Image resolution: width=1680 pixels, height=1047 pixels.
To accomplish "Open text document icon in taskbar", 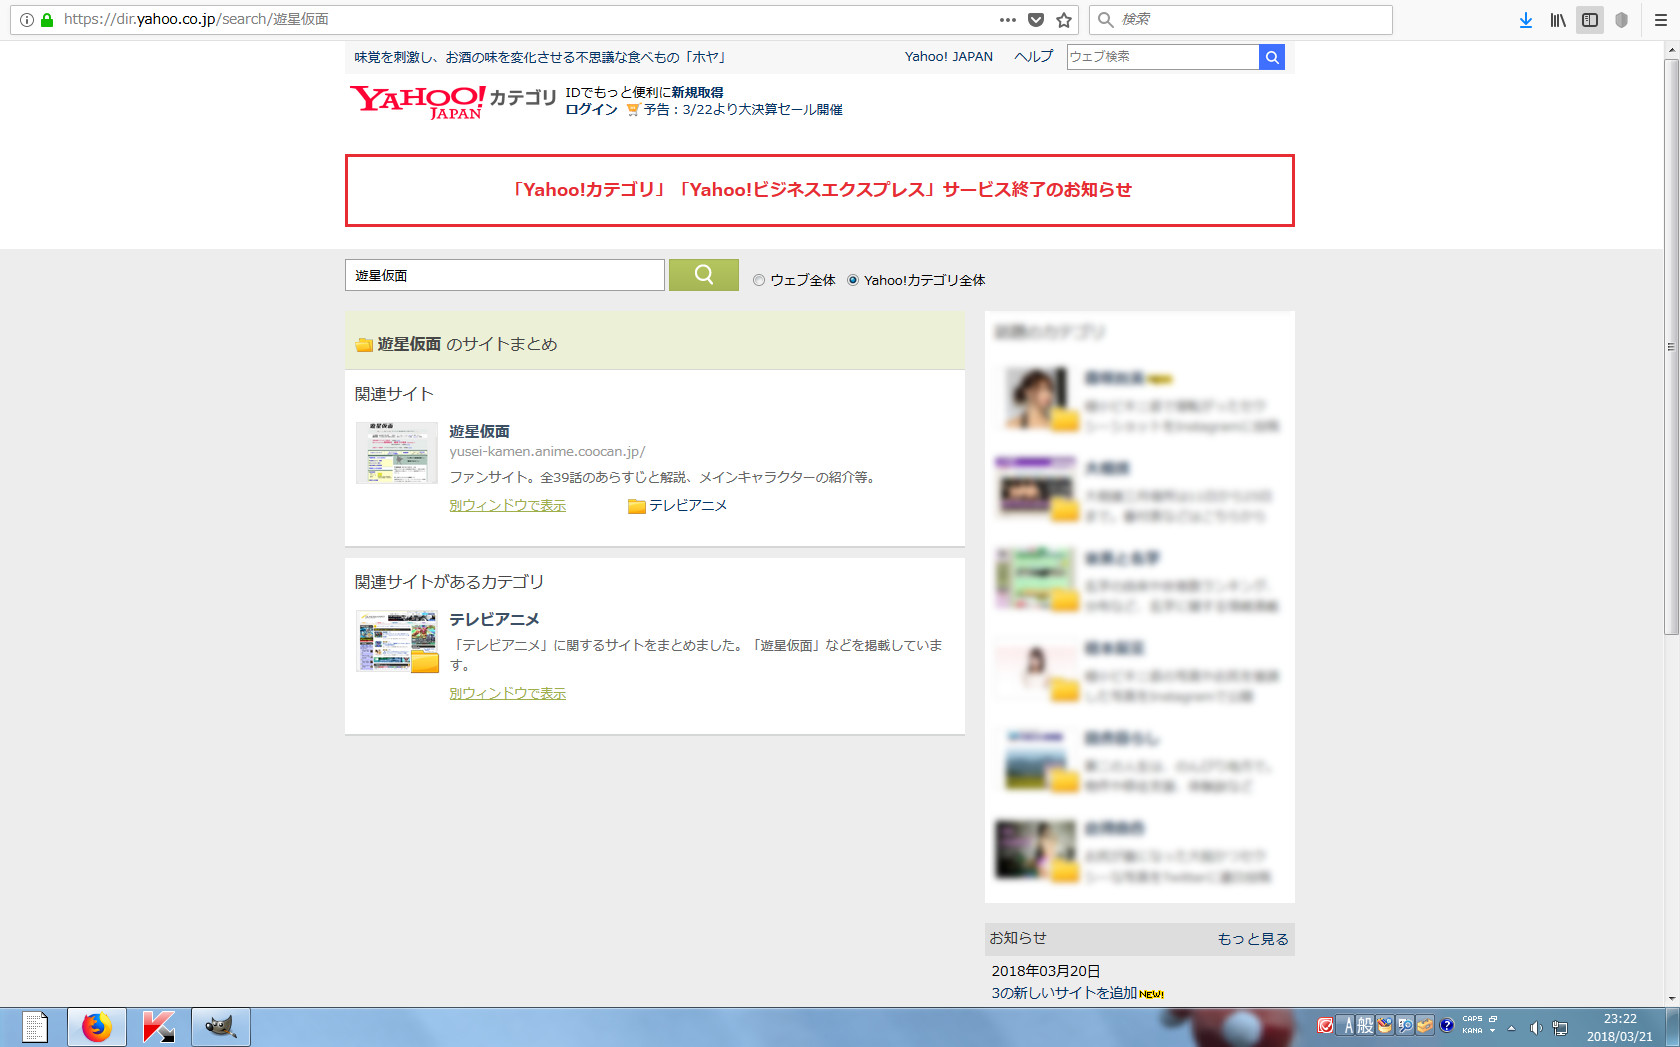I will tap(35, 1027).
